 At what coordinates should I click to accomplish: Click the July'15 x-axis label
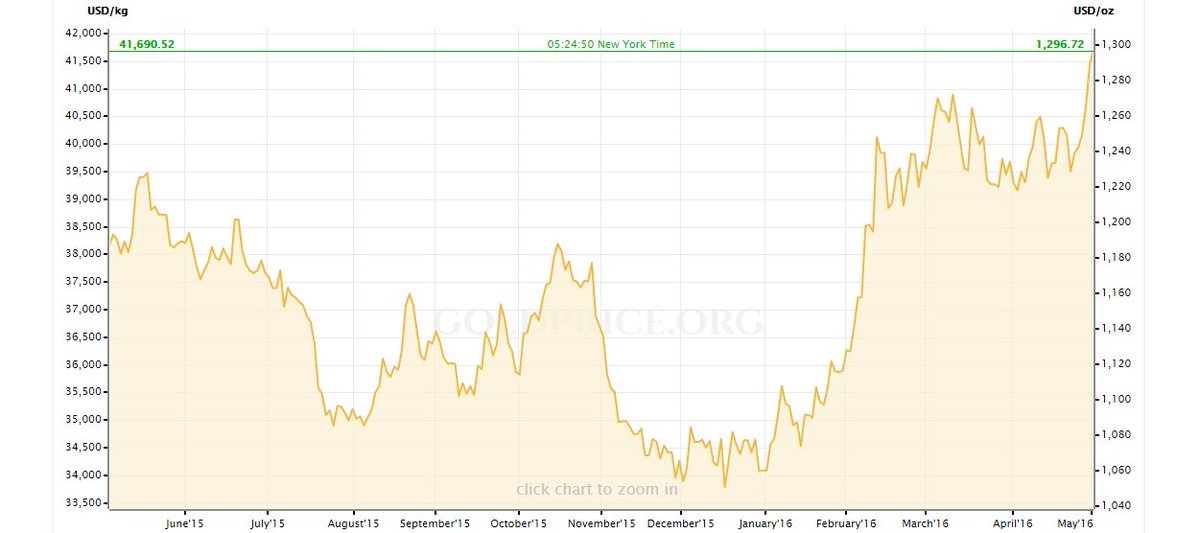(267, 522)
